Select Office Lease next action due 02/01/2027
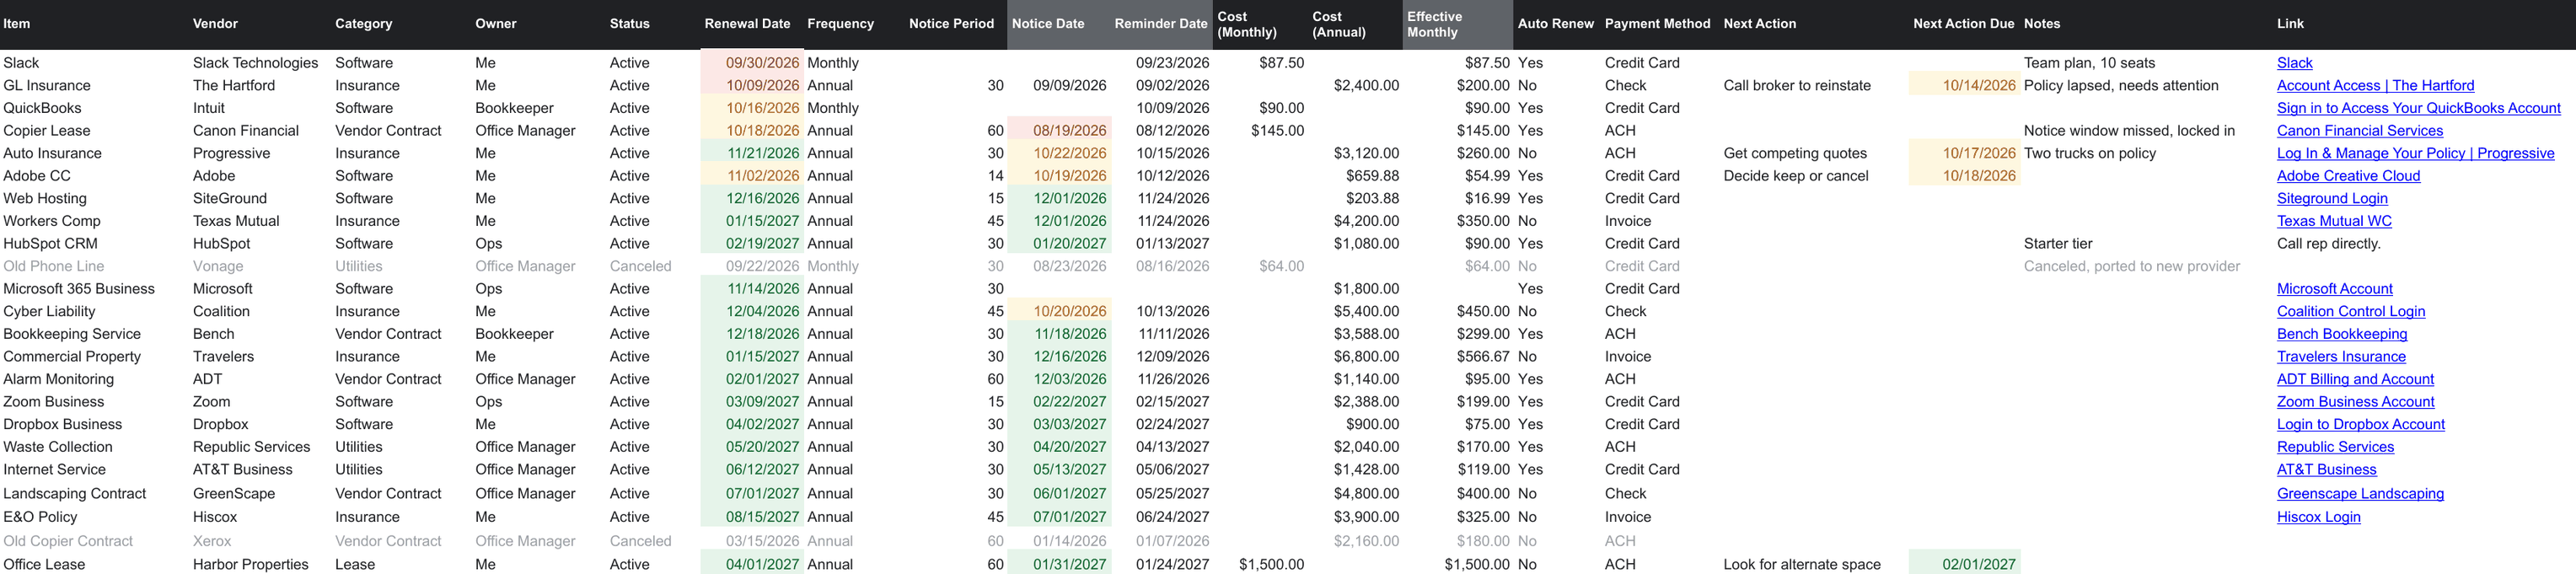The image size is (2576, 574). click(x=1964, y=562)
